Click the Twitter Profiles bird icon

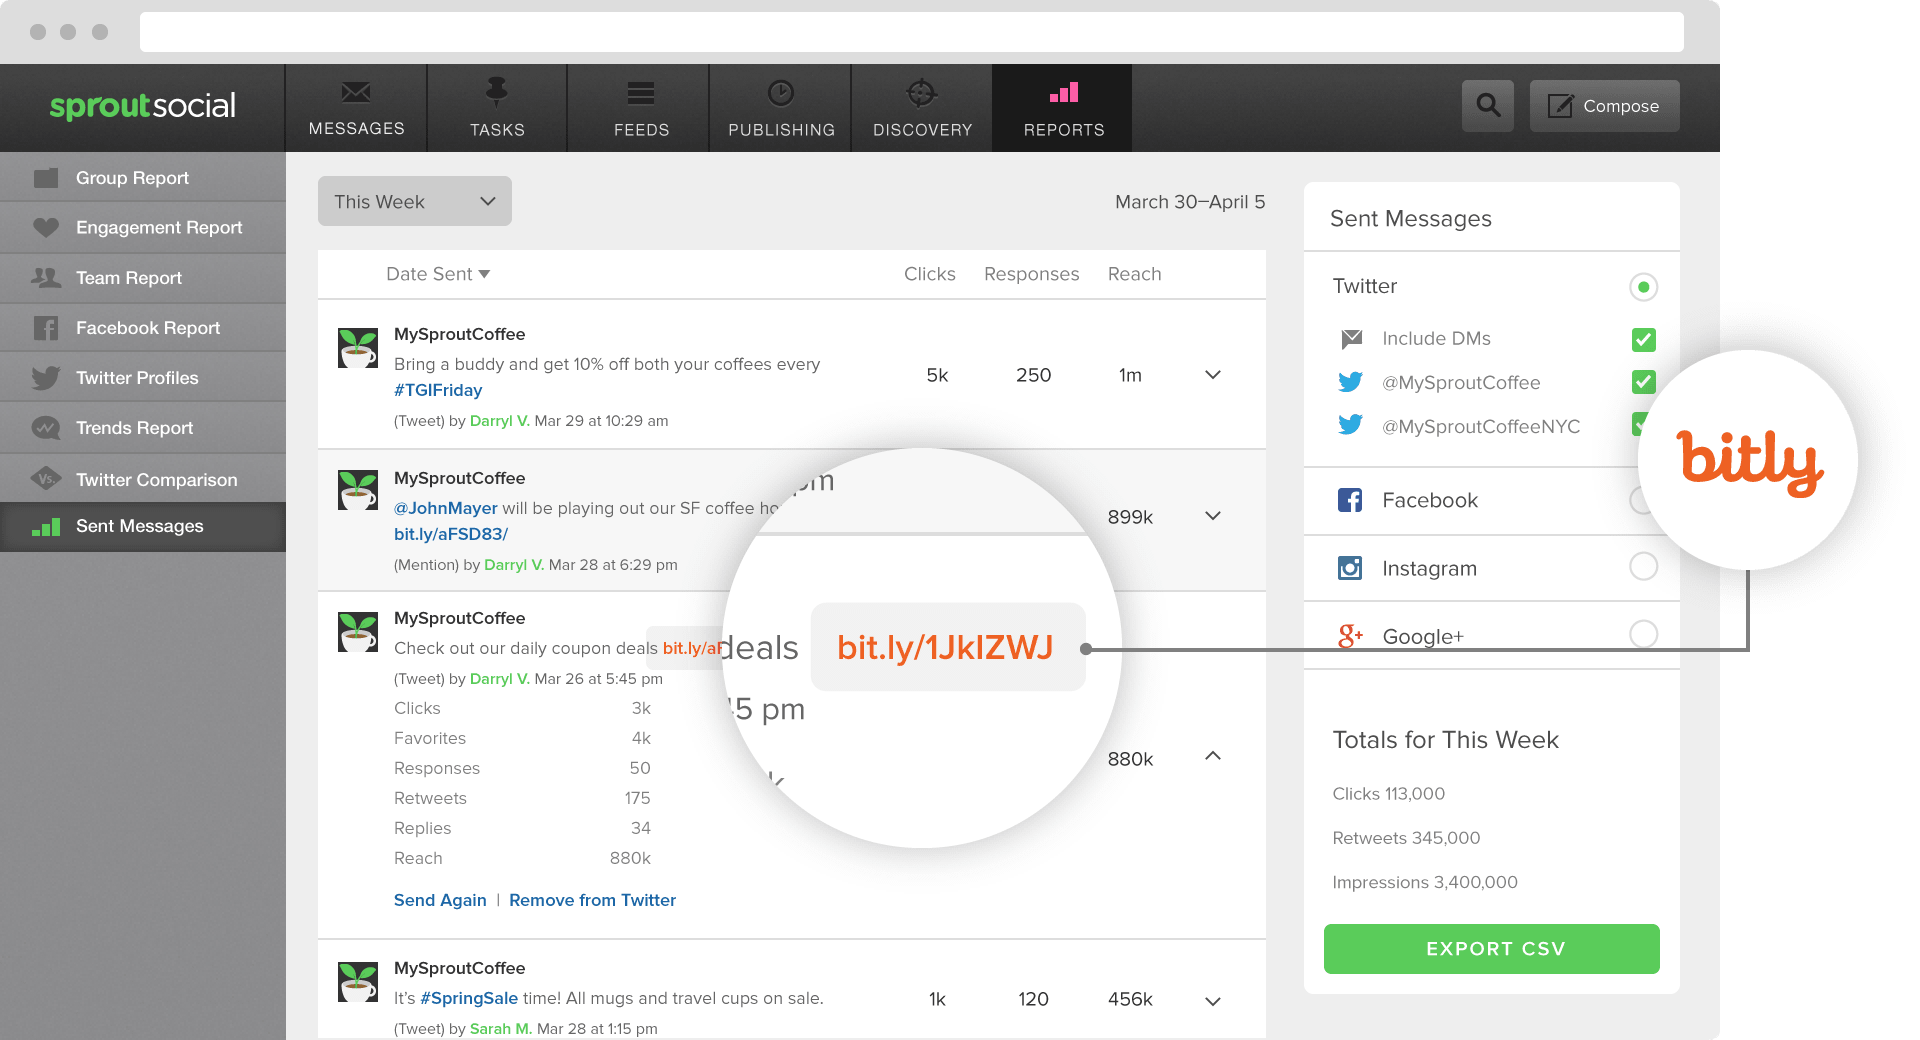point(46,378)
